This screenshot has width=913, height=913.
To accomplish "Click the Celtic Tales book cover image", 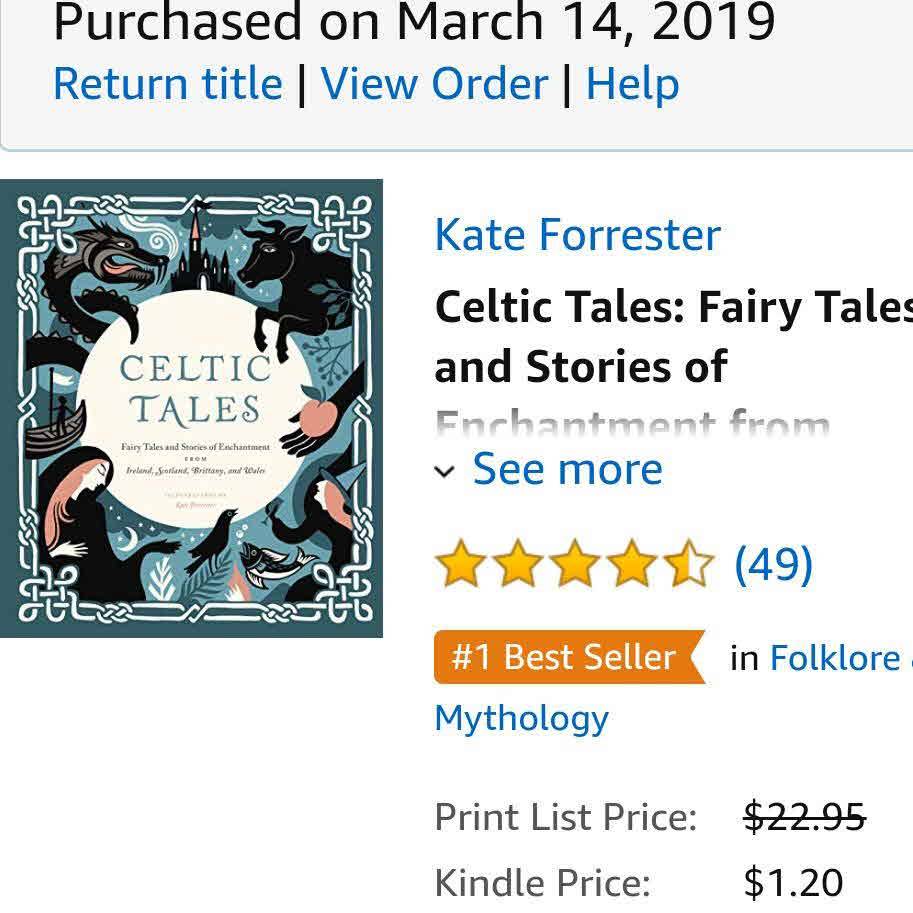I will click(191, 408).
